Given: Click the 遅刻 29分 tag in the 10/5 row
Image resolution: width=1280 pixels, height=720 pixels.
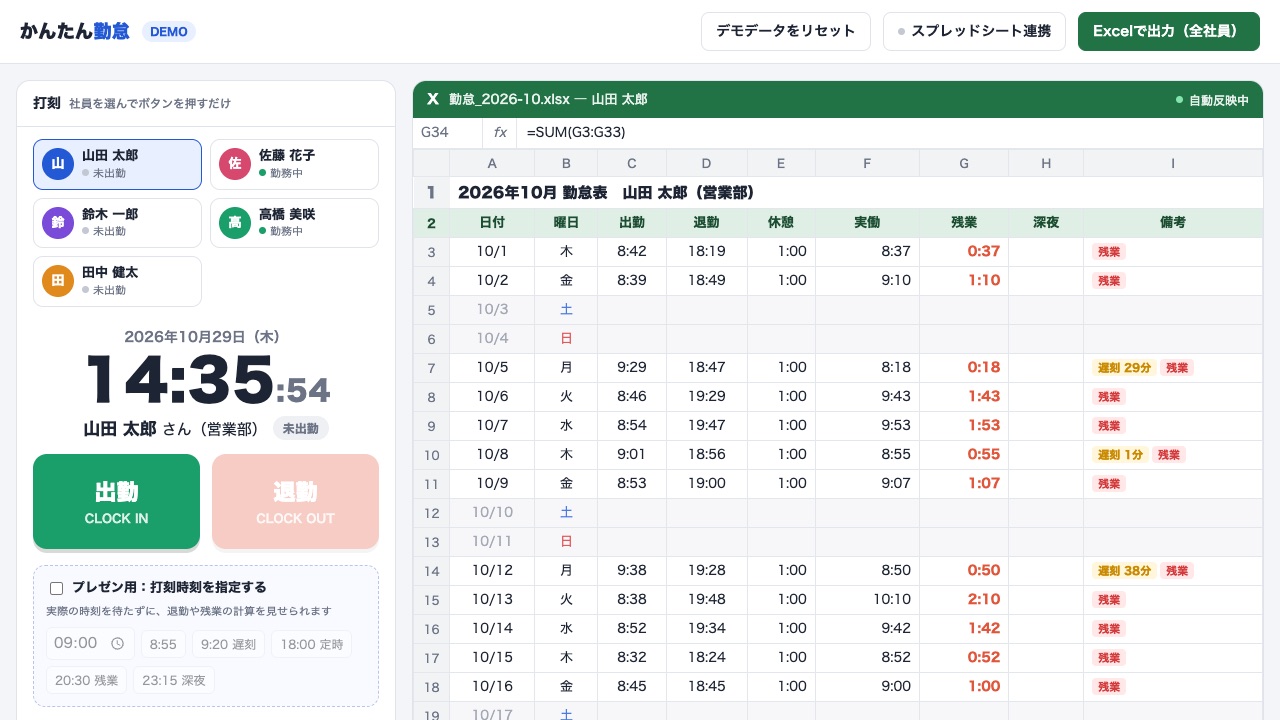Looking at the screenshot, I should pos(1124,368).
